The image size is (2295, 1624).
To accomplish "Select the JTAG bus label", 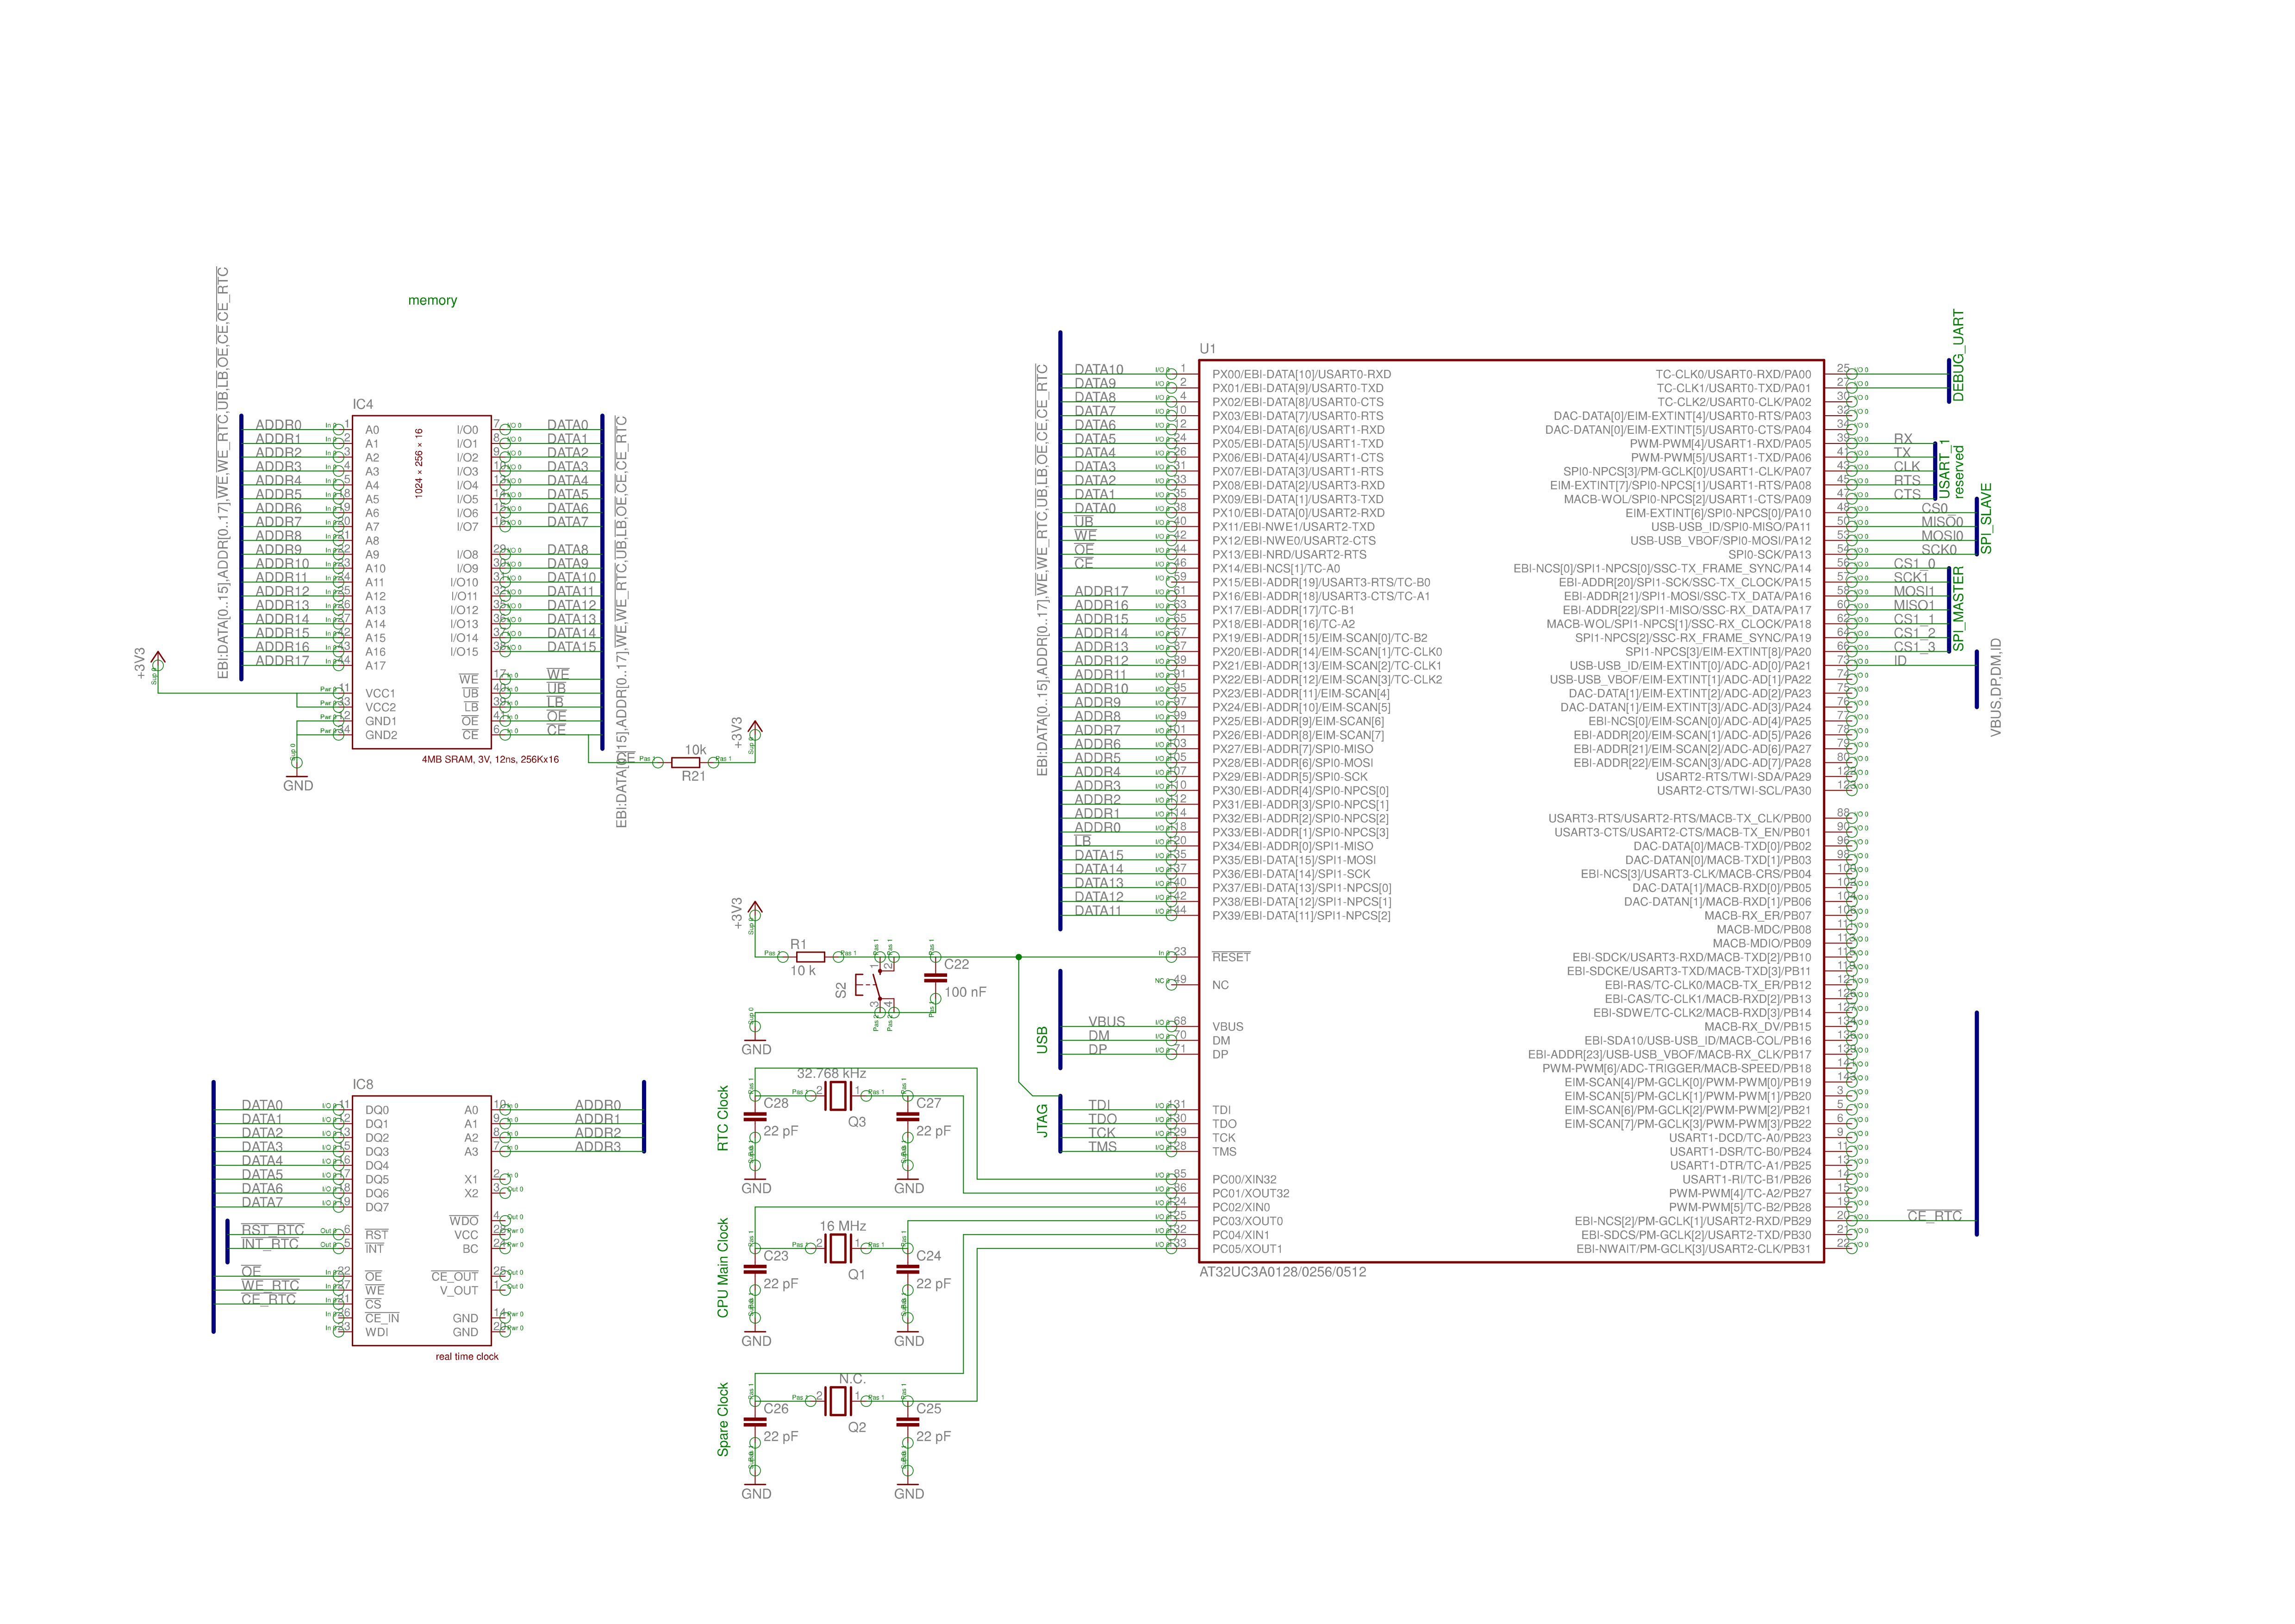I will [x=1042, y=1120].
